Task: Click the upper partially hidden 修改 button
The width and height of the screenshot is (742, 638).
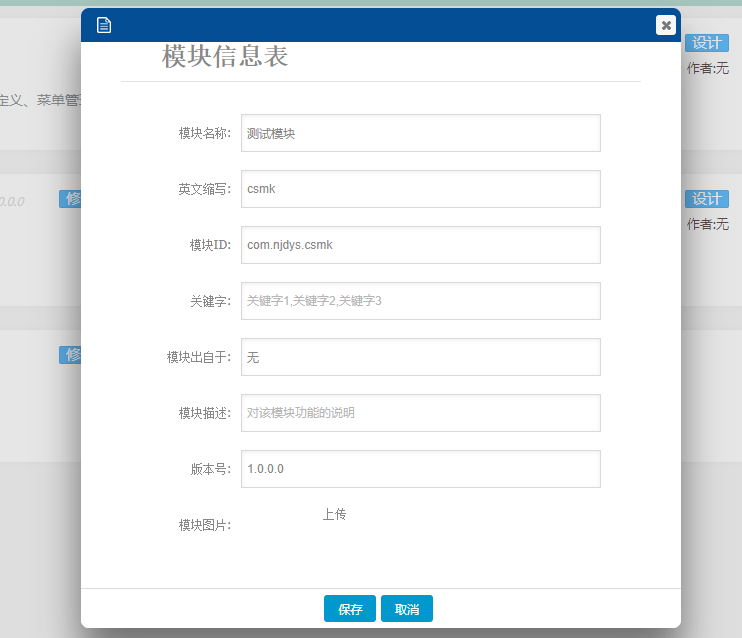Action: pyautogui.click(x=70, y=198)
